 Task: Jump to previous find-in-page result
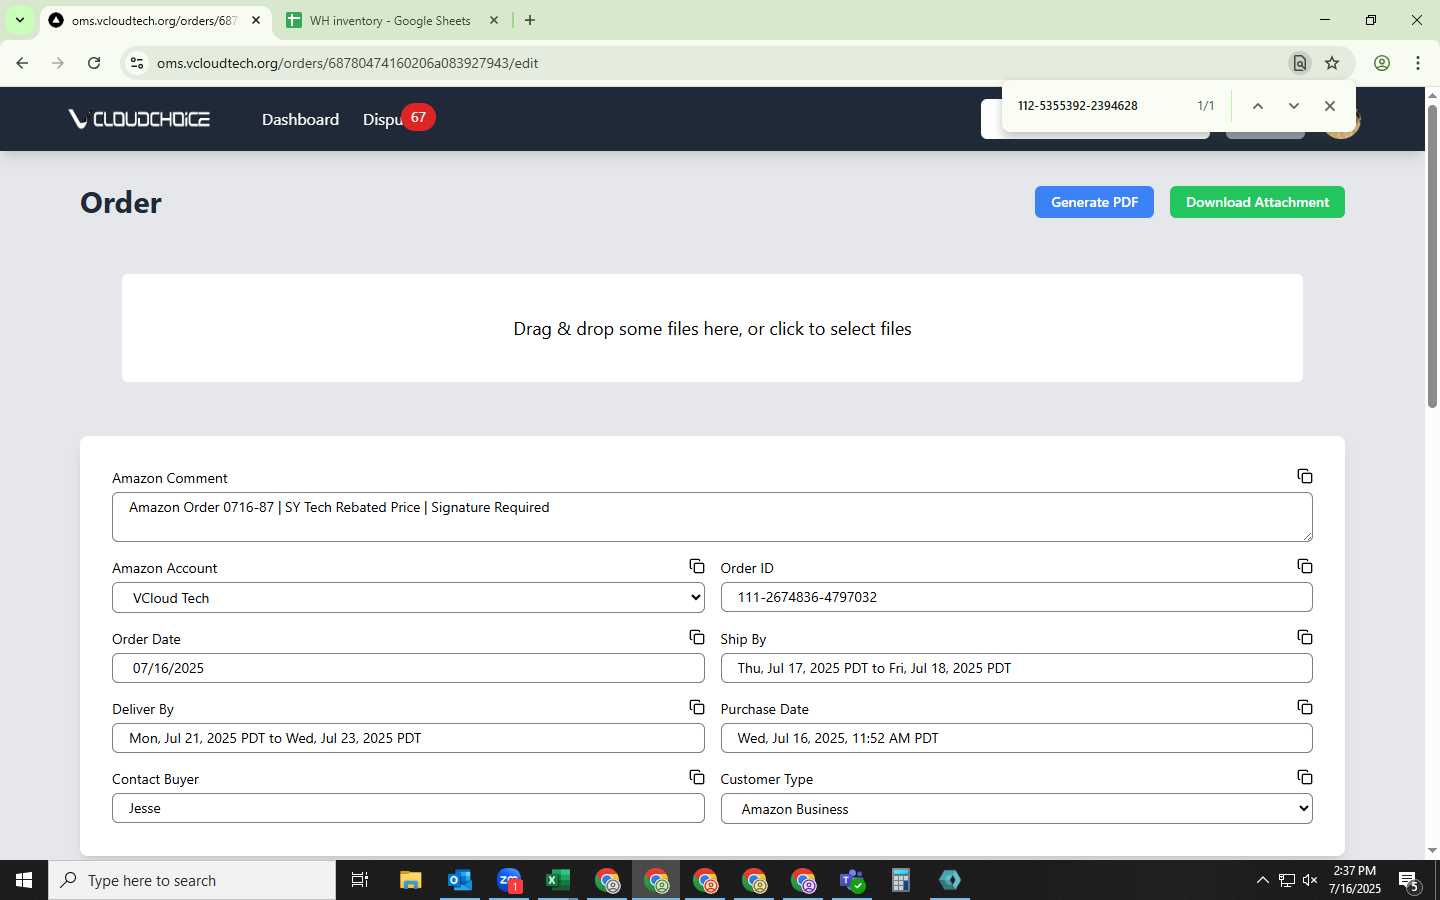click(x=1258, y=106)
